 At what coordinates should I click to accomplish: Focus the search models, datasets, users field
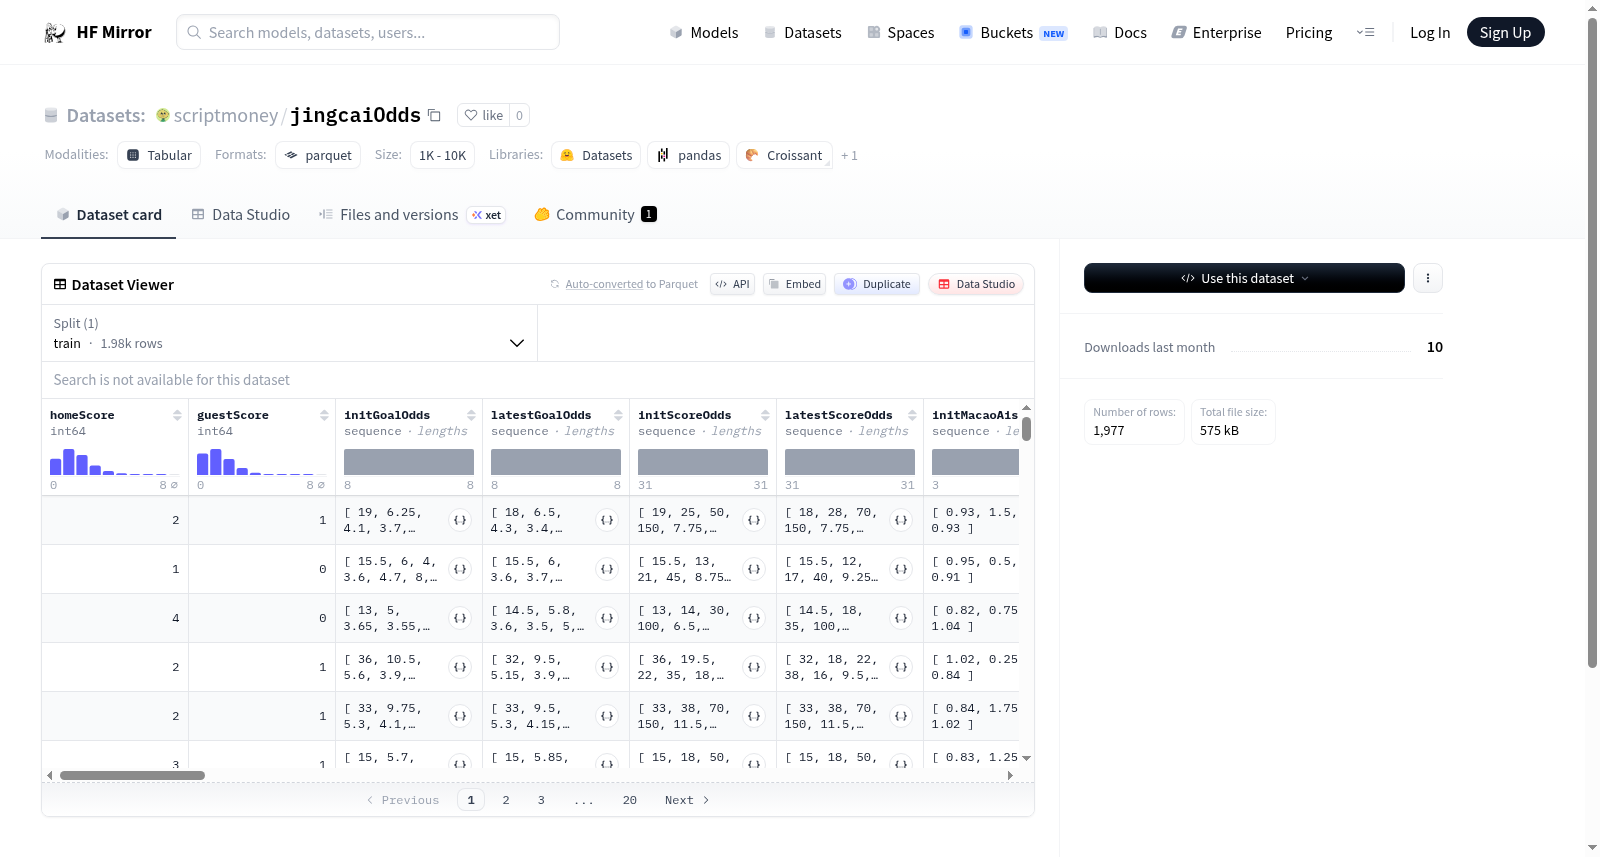(x=368, y=32)
